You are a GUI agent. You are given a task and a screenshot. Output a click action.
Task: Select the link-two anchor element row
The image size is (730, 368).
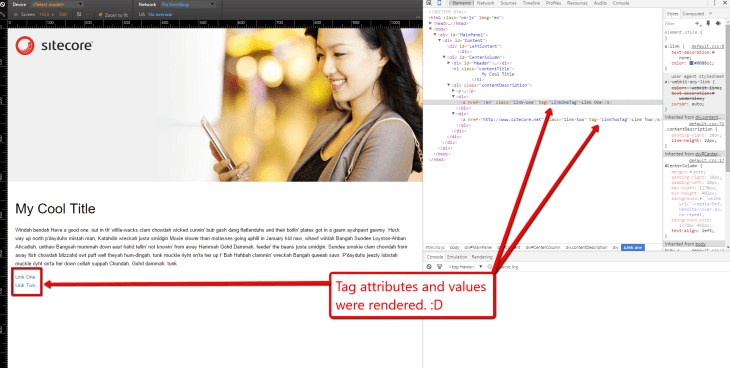tap(560, 120)
